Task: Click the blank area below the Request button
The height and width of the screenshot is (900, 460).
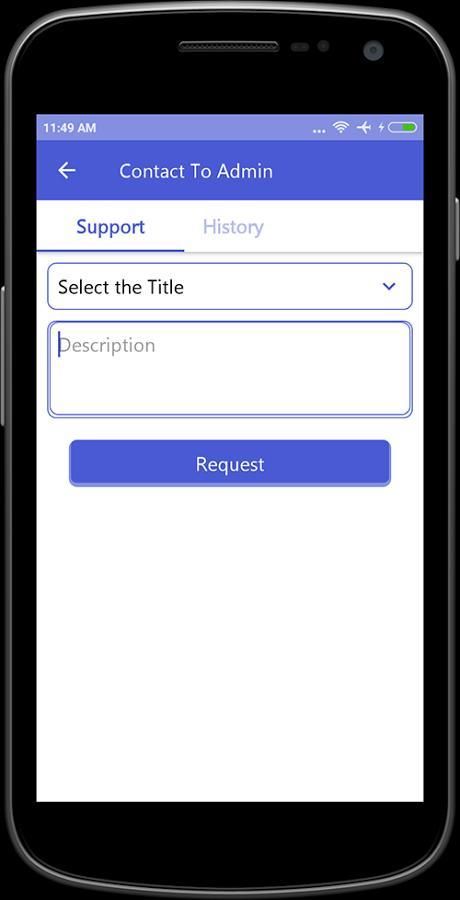Action: (230, 643)
